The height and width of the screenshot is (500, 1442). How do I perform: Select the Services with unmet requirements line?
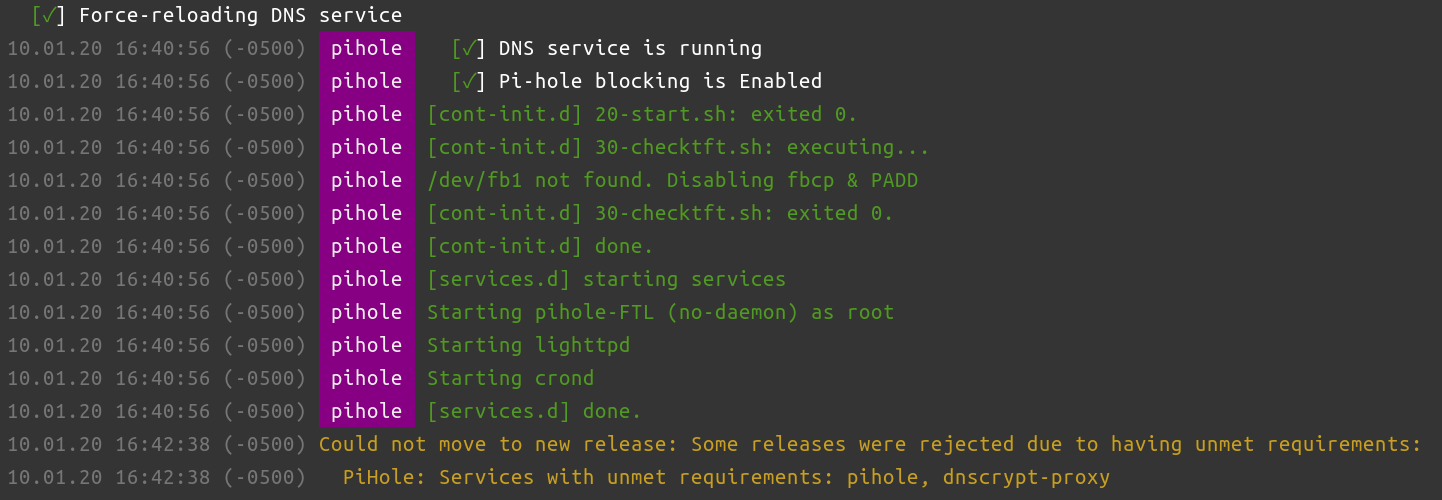[x=726, y=477]
